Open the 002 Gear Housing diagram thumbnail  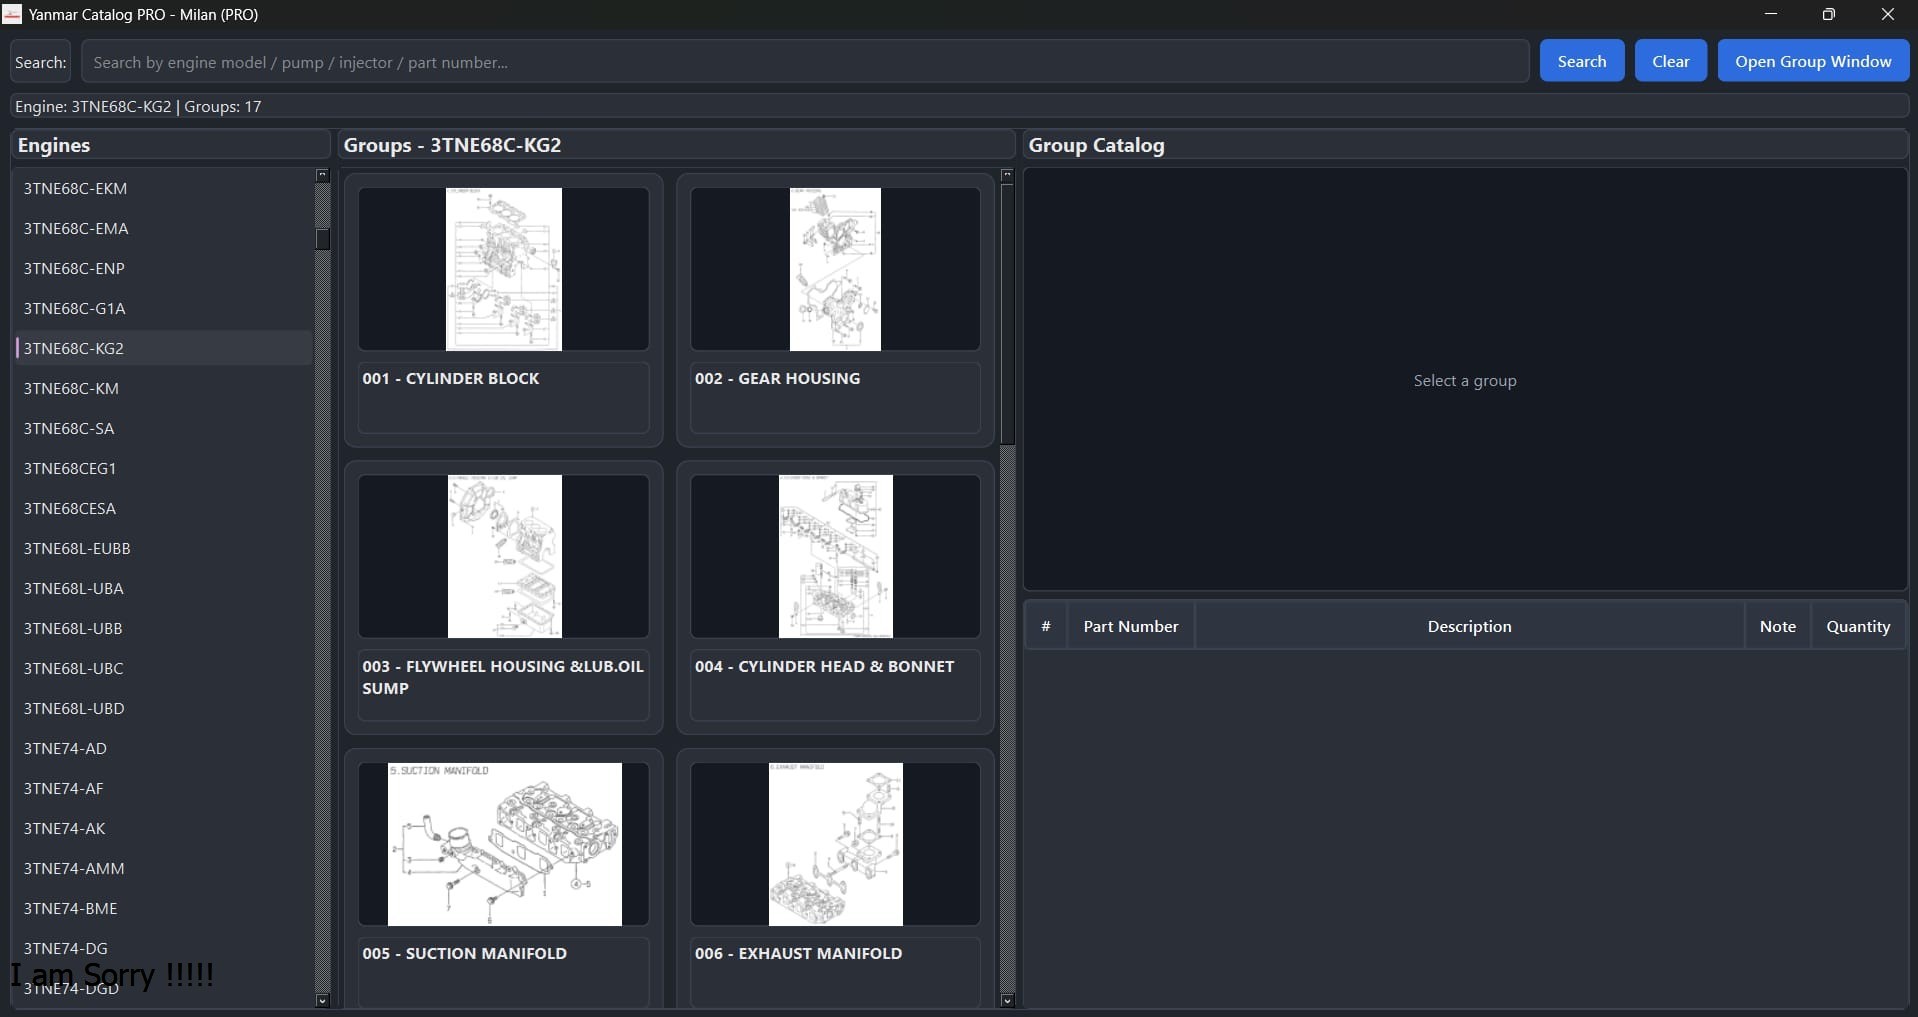[835, 269]
